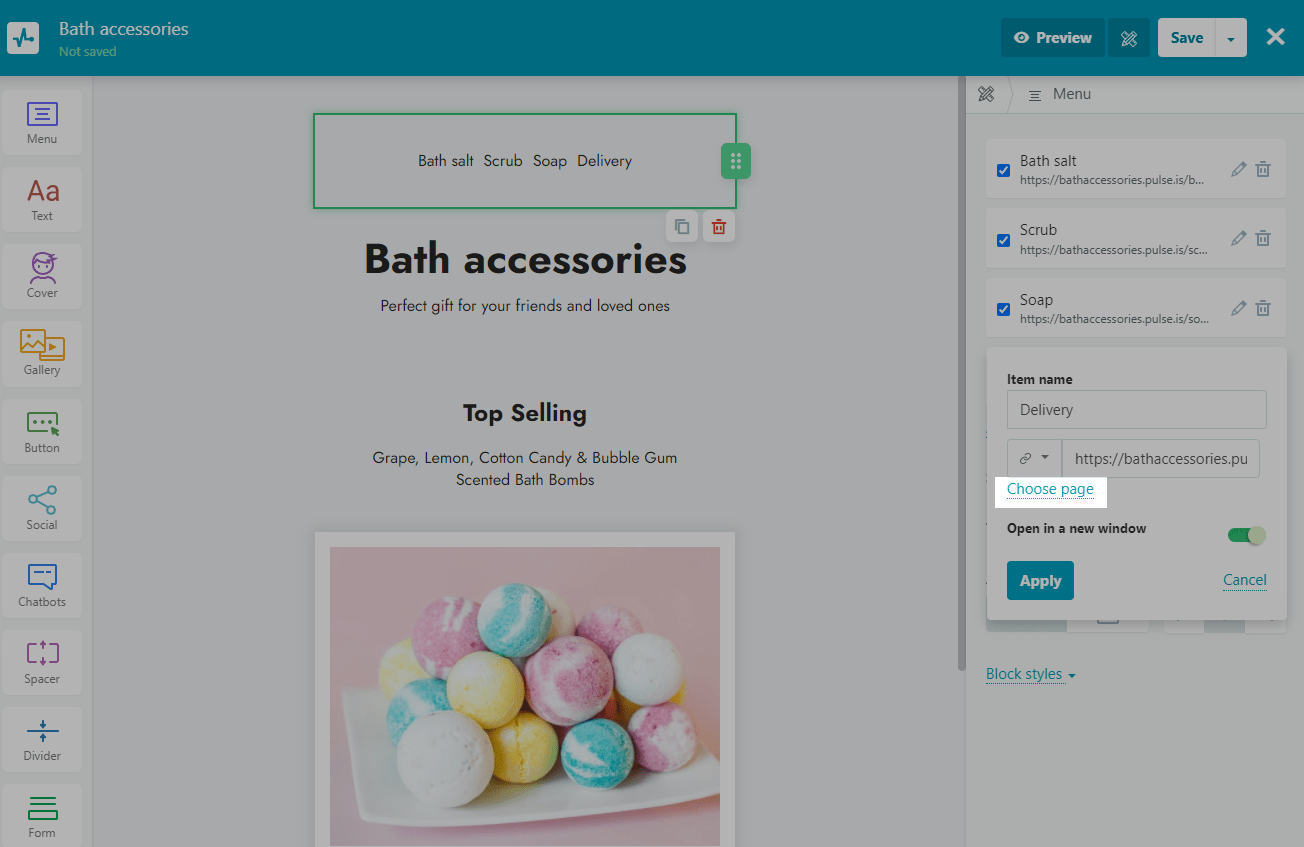Click Delivery in the page menu
The height and width of the screenshot is (847, 1304).
point(604,161)
